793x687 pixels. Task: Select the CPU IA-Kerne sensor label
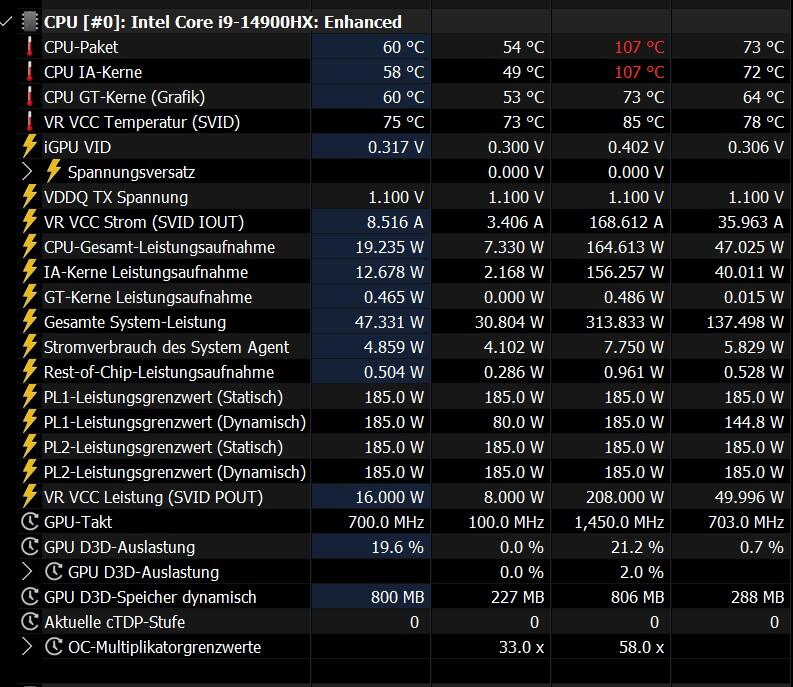pyautogui.click(x=93, y=72)
